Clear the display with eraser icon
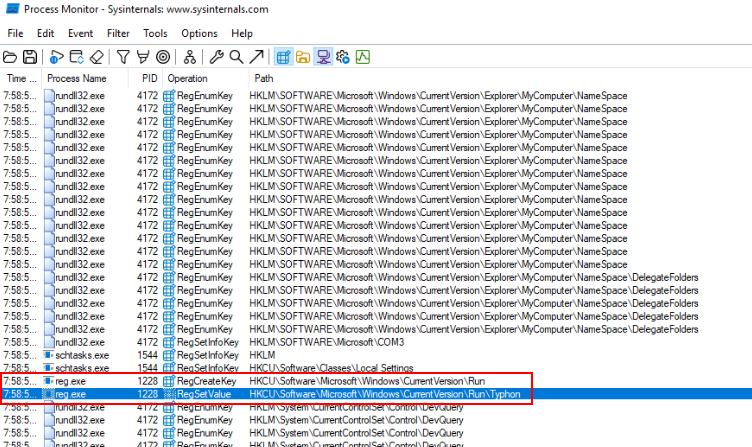 tap(96, 57)
